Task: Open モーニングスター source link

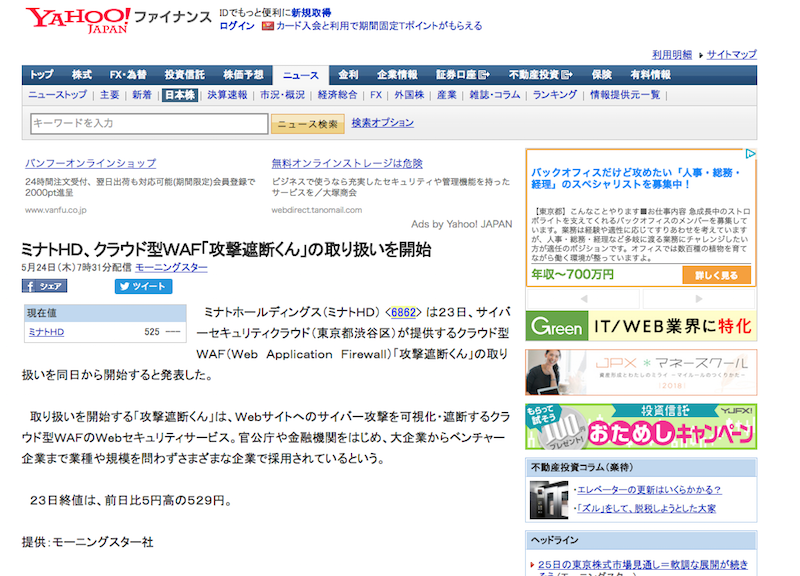Action: [171, 267]
